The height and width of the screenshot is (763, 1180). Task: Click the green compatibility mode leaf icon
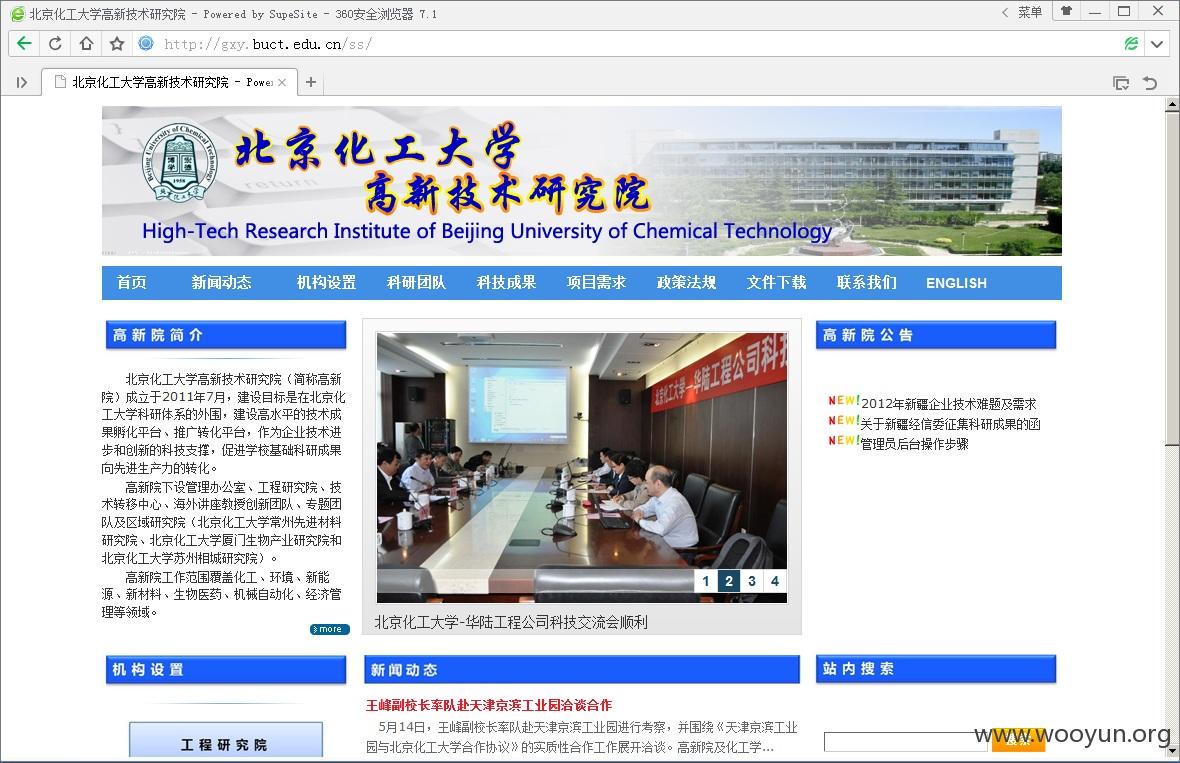(x=1131, y=44)
